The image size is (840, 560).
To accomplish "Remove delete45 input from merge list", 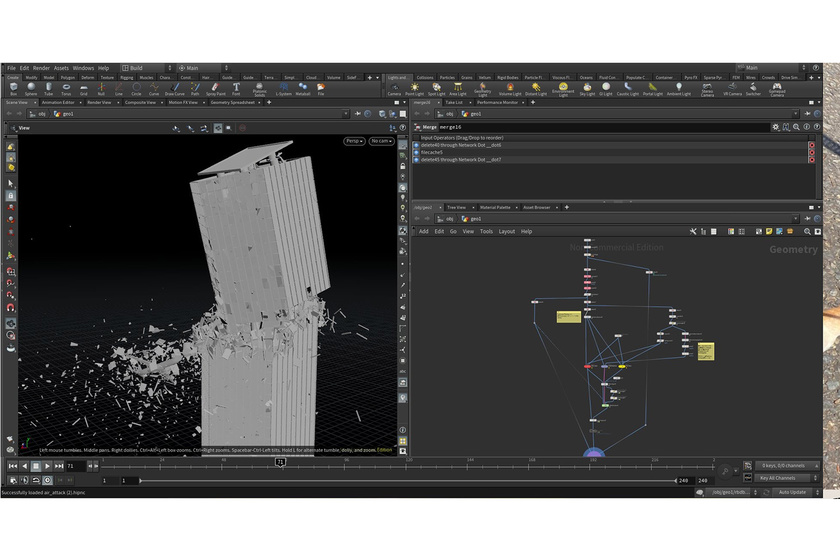I will point(811,159).
